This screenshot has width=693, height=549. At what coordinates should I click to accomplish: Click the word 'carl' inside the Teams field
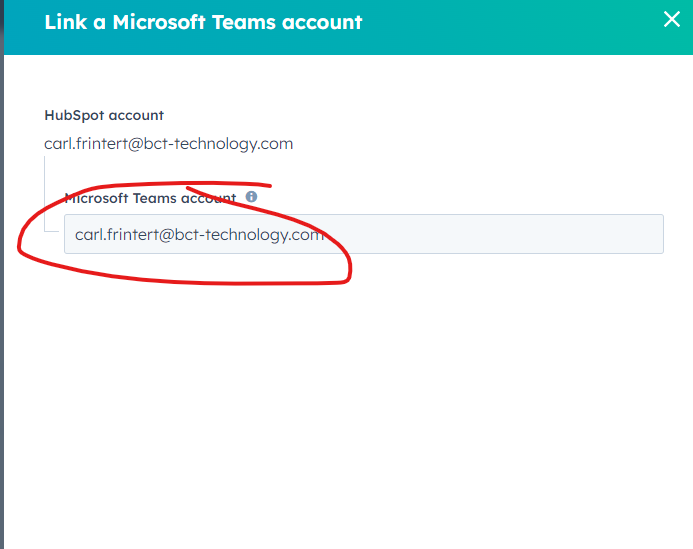(x=89, y=235)
